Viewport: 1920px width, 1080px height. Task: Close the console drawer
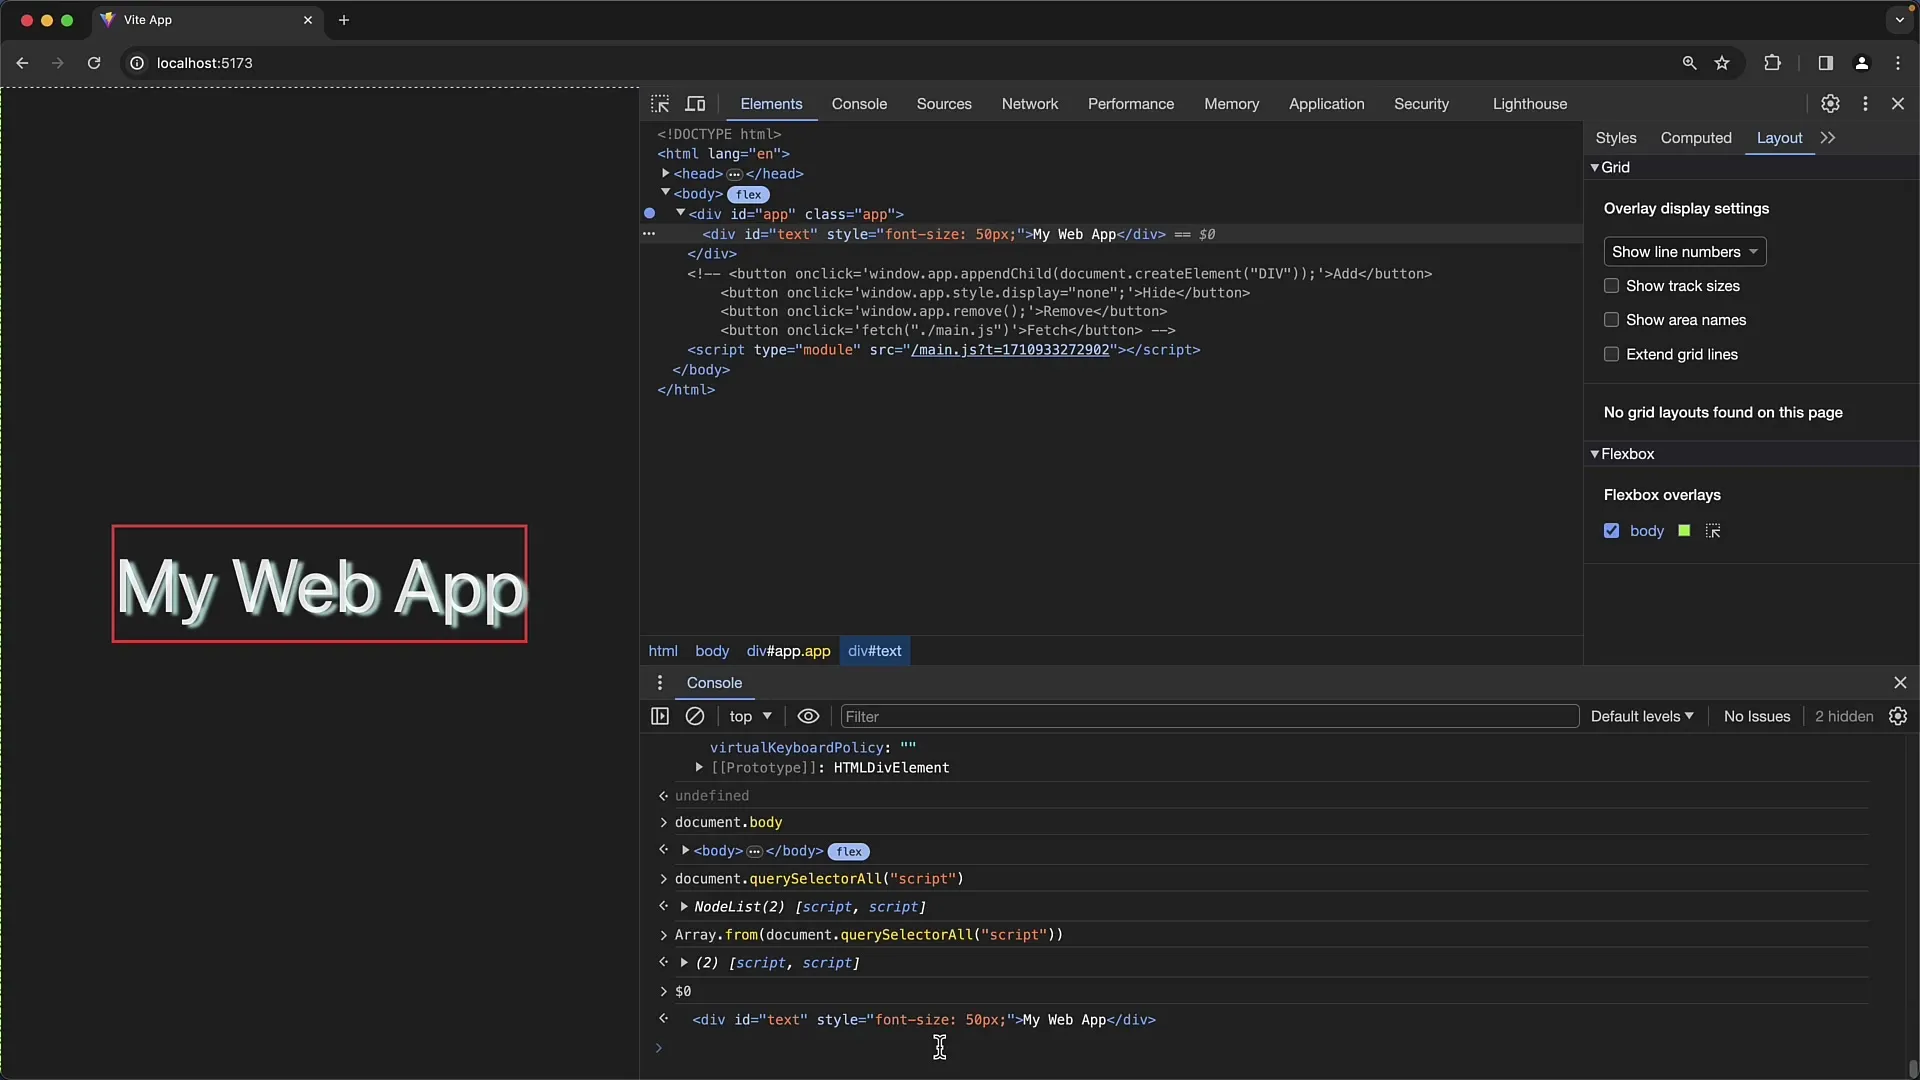pyautogui.click(x=1900, y=683)
